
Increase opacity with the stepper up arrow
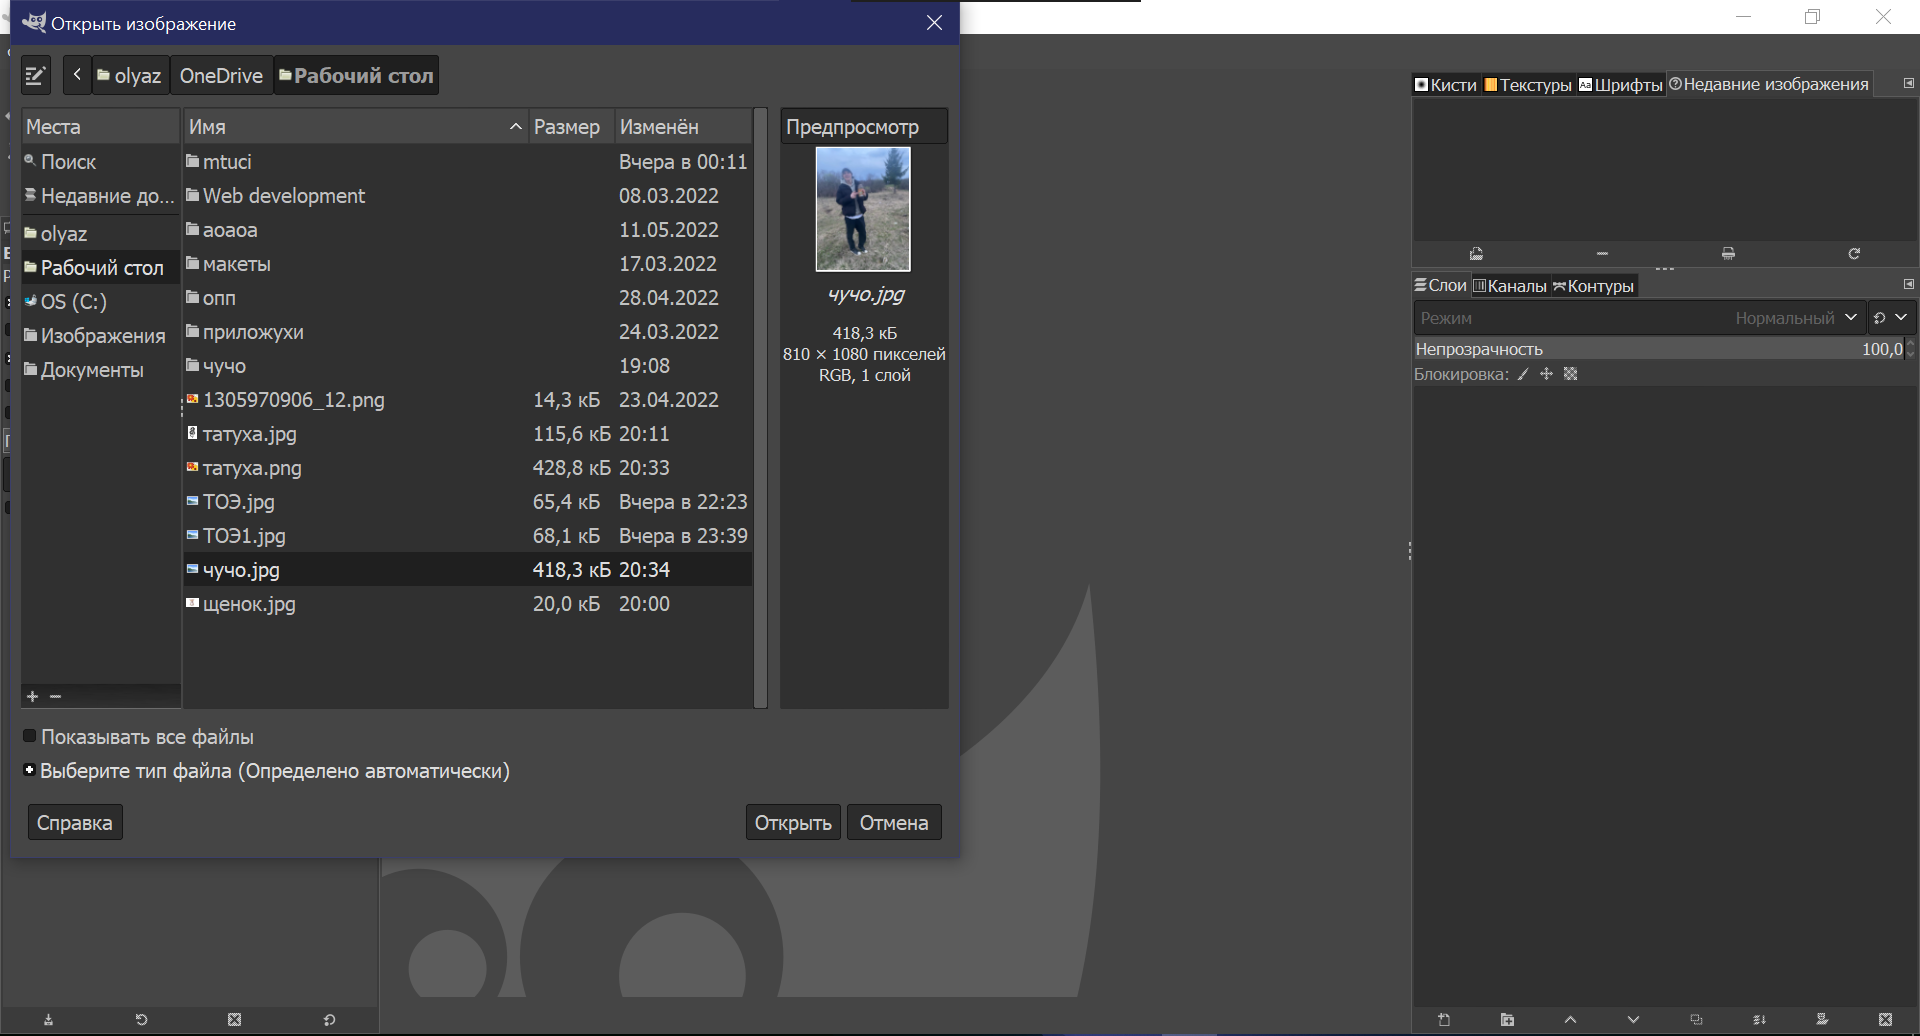tap(1911, 344)
